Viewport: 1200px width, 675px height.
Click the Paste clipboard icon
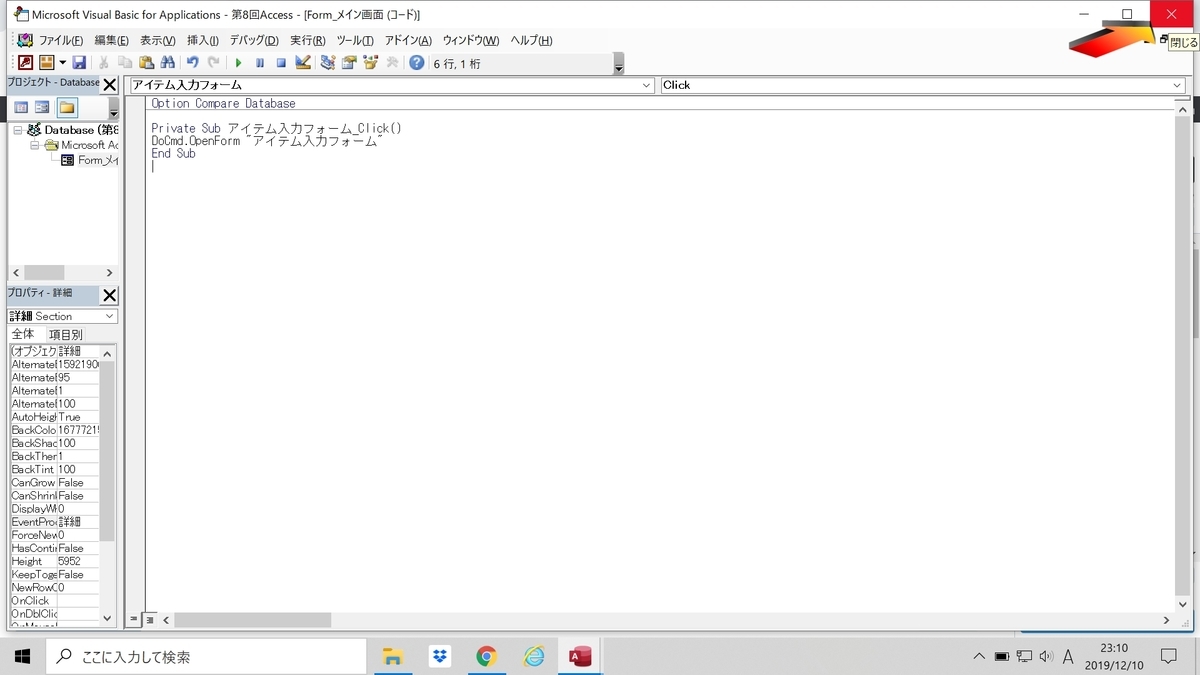point(146,62)
